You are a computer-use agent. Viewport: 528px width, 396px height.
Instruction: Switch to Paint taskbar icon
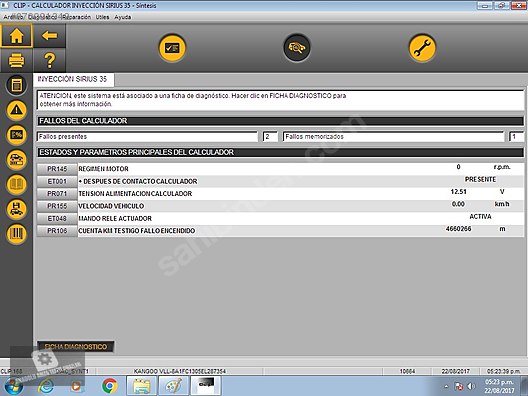(173, 386)
